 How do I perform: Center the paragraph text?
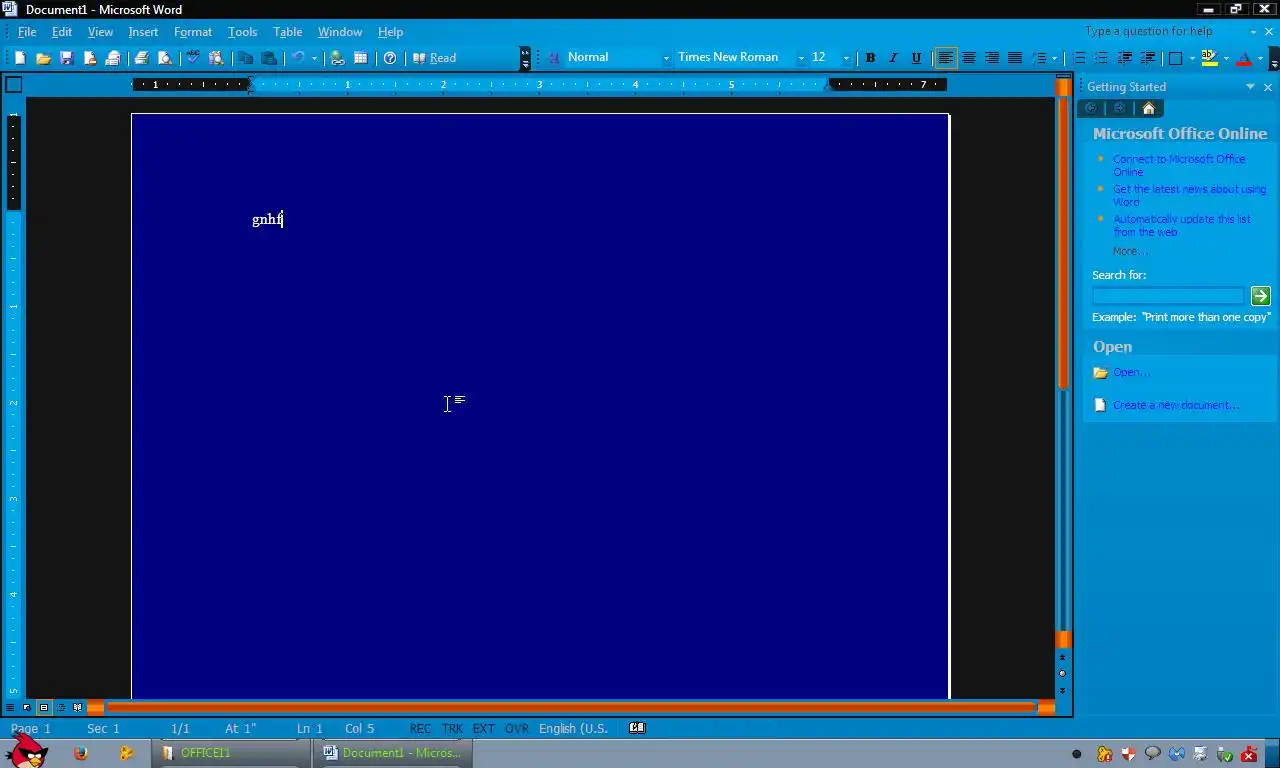tap(969, 58)
